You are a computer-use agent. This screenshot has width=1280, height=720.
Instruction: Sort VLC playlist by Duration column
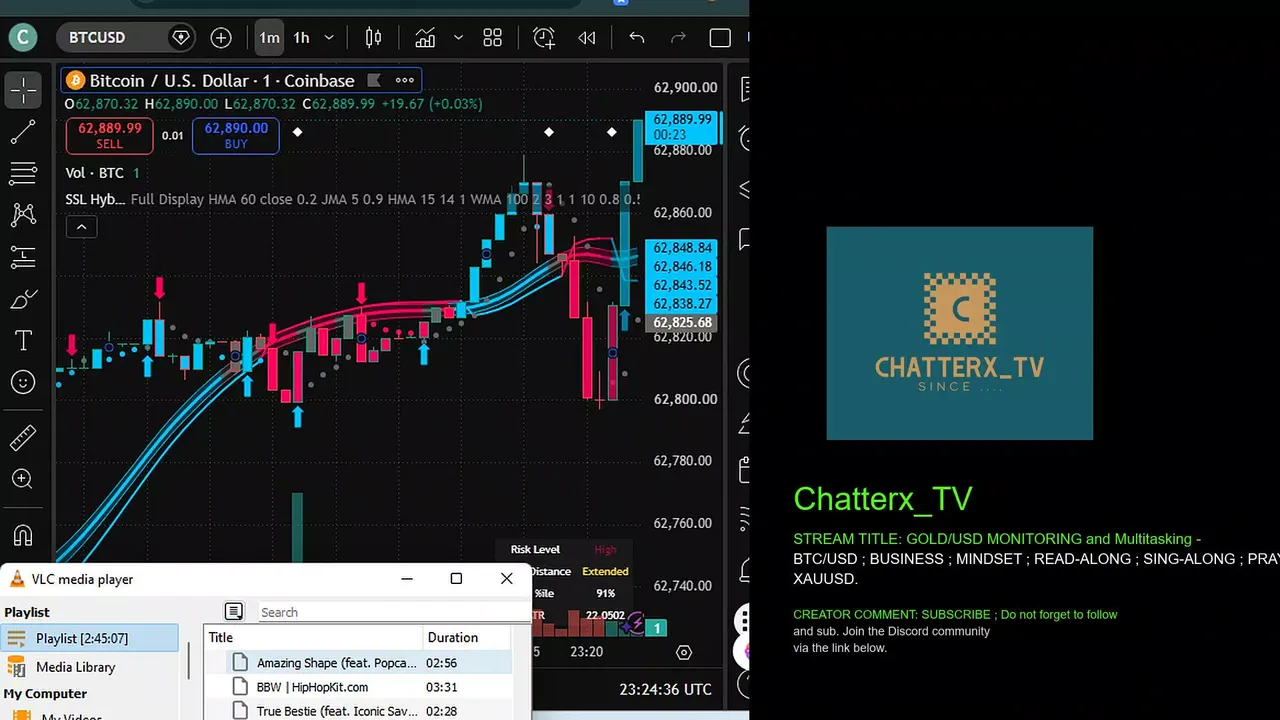click(467, 637)
